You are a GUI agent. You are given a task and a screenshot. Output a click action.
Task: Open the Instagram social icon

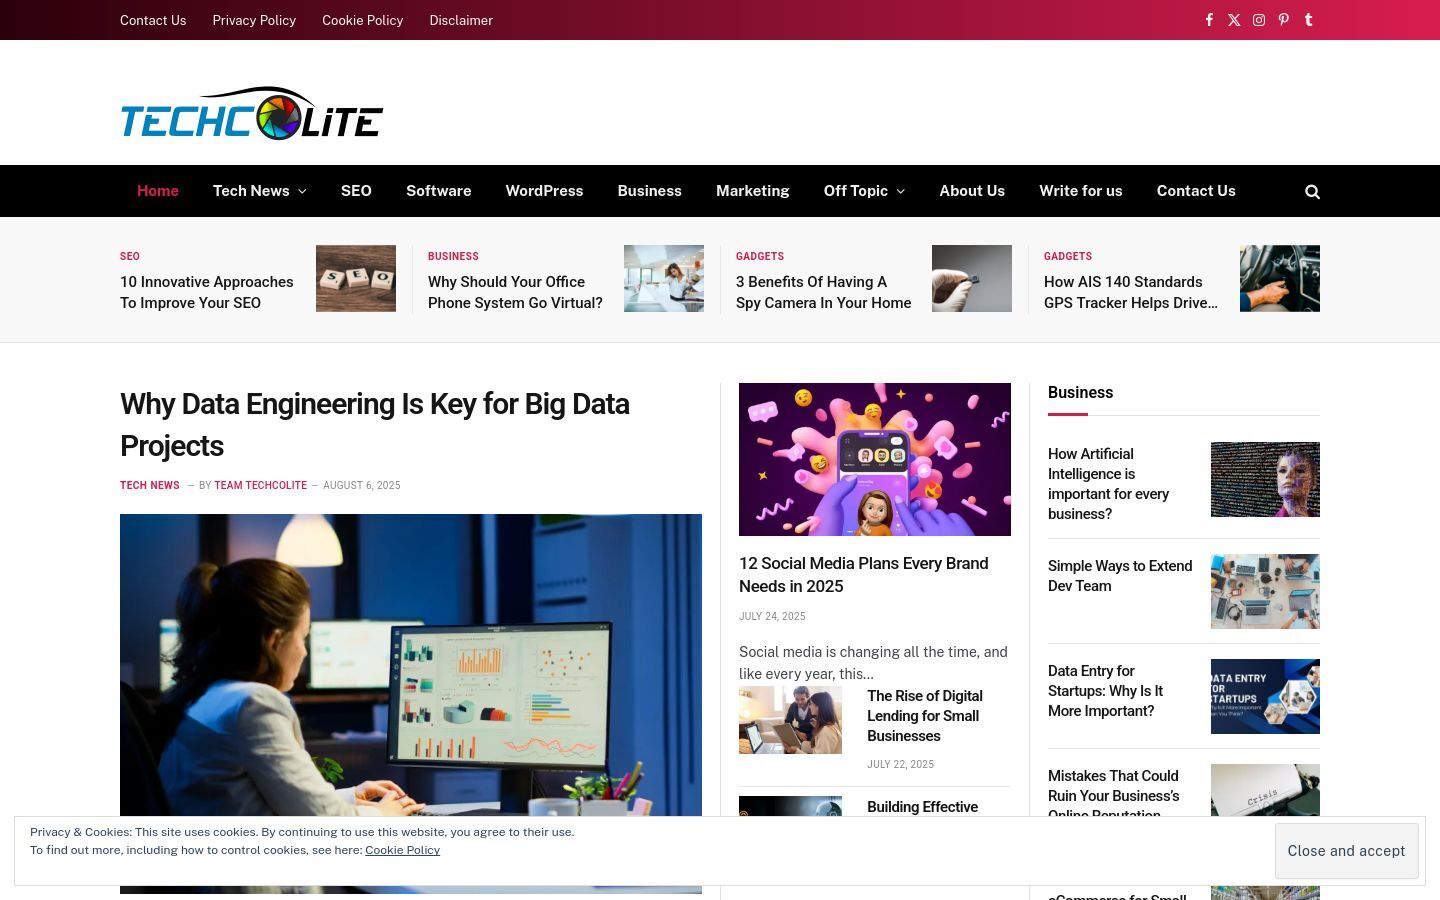pyautogui.click(x=1259, y=20)
